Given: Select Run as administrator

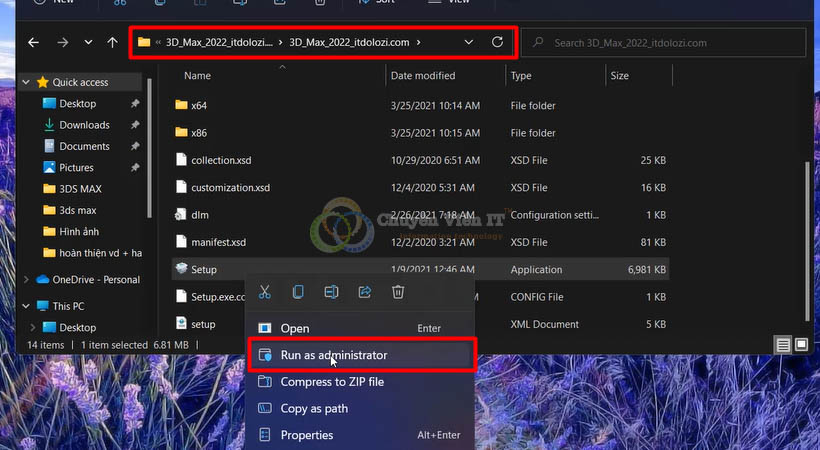Looking at the screenshot, I should (x=333, y=355).
